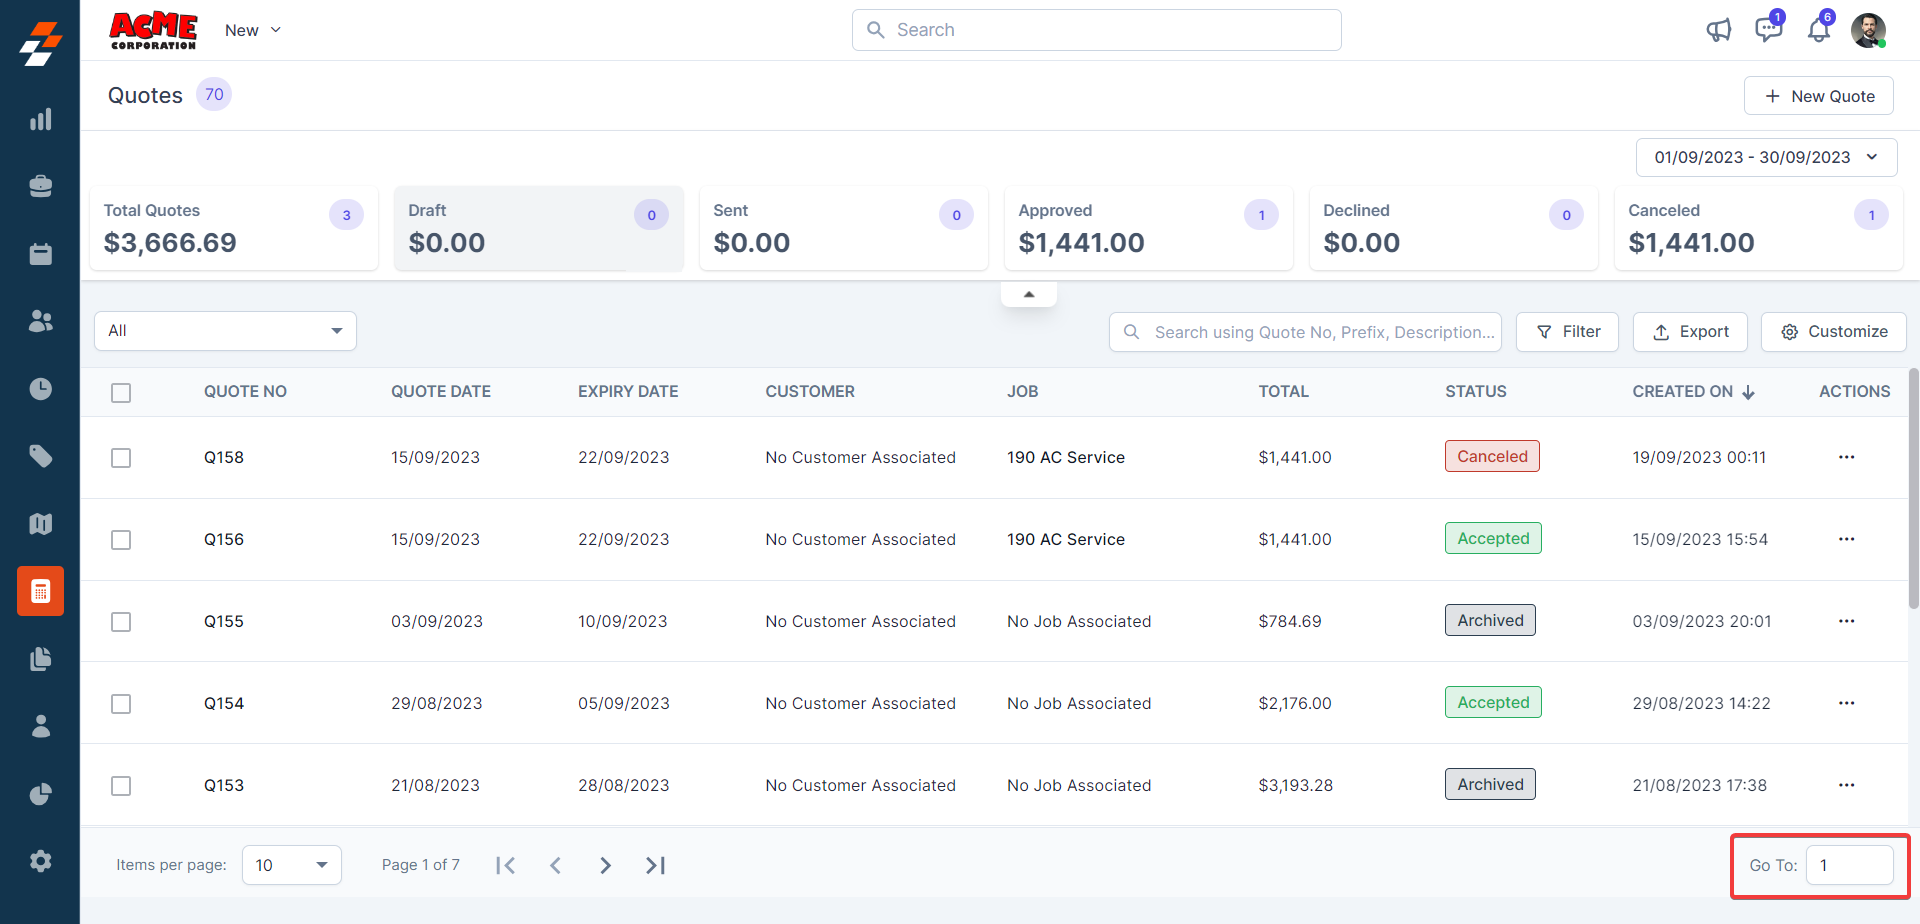Screen dimensions: 1920x924
Task: Click the Export button
Action: [x=1690, y=332]
